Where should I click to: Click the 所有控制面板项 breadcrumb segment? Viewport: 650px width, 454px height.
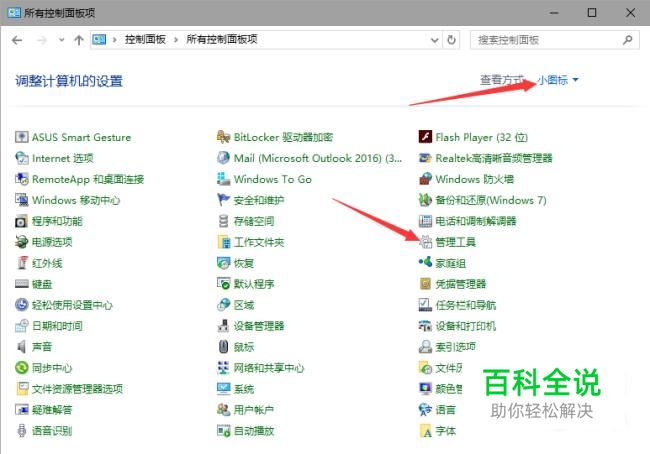point(222,40)
